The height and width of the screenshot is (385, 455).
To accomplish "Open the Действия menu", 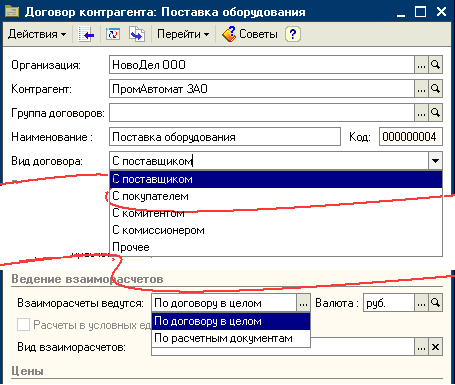I will click(37, 34).
